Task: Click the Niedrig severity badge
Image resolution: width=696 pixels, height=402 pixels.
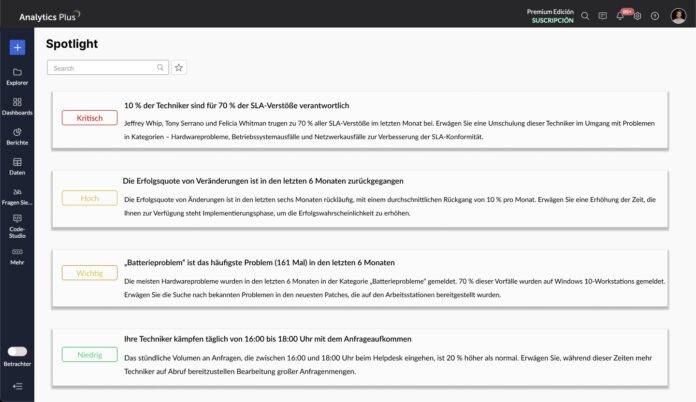Action: [x=90, y=355]
